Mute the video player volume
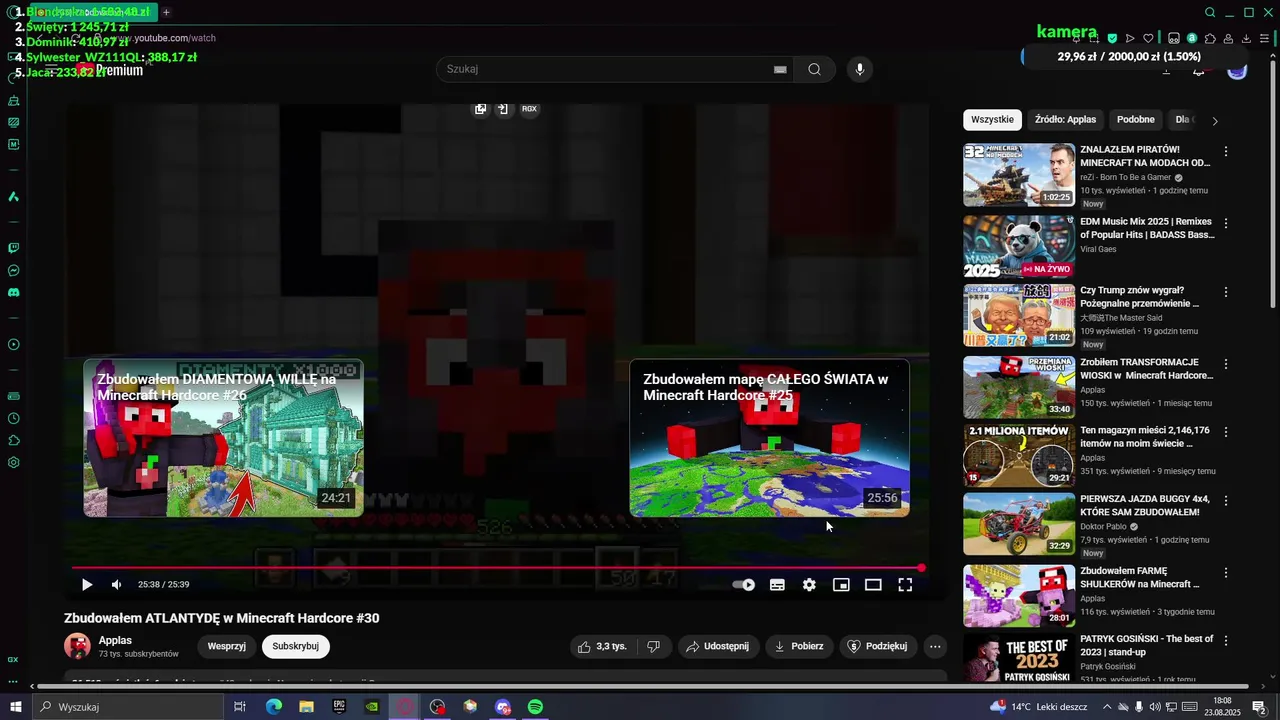1280x720 pixels. [116, 585]
